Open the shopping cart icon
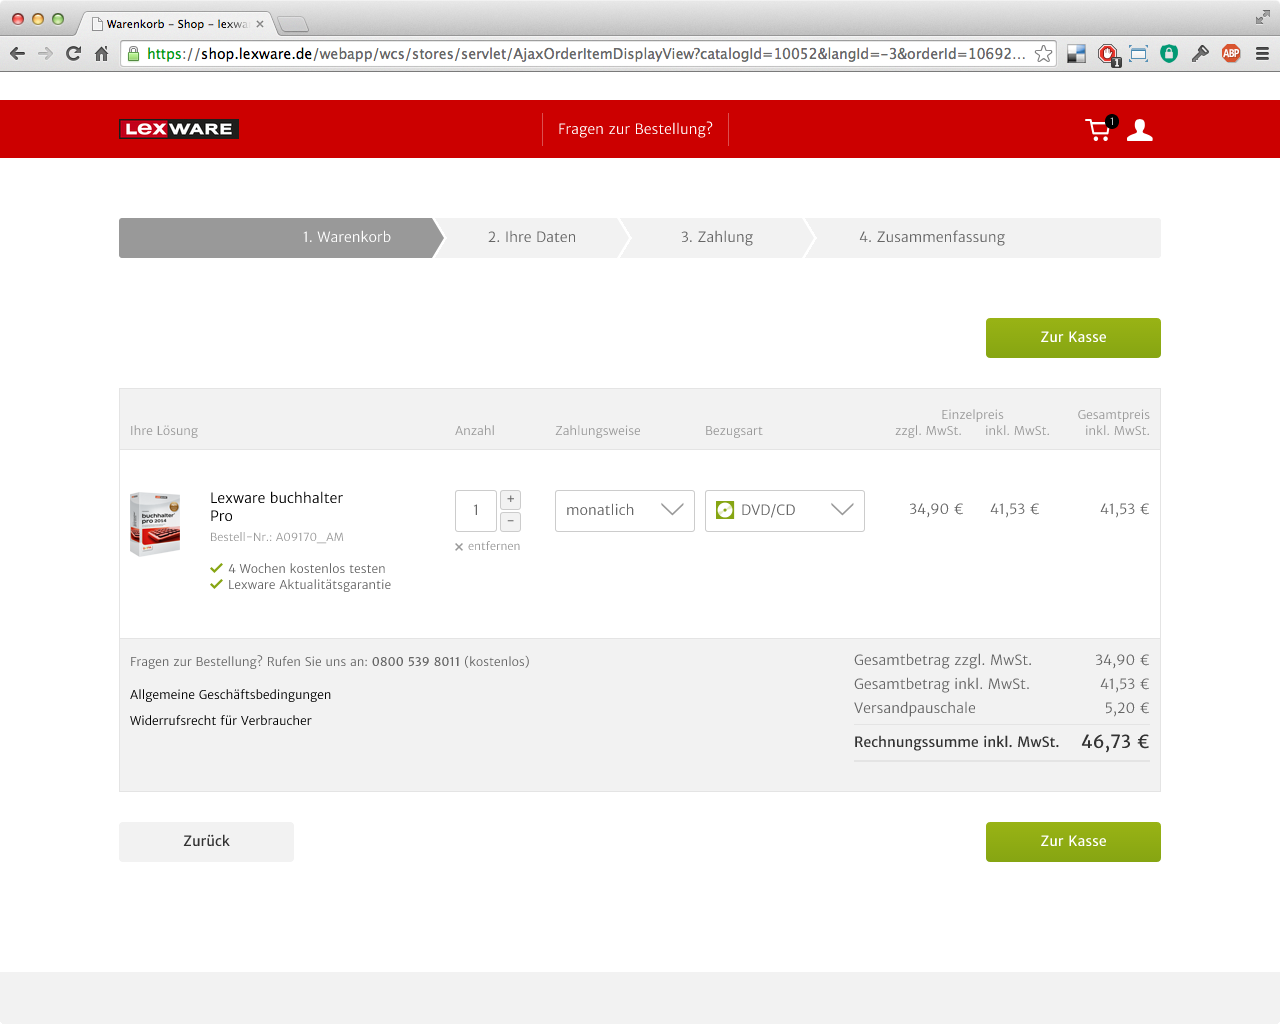This screenshot has width=1280, height=1024. pyautogui.click(x=1099, y=129)
